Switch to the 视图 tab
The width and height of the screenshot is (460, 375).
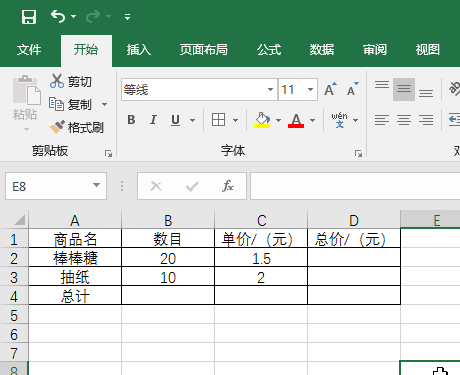tap(428, 50)
